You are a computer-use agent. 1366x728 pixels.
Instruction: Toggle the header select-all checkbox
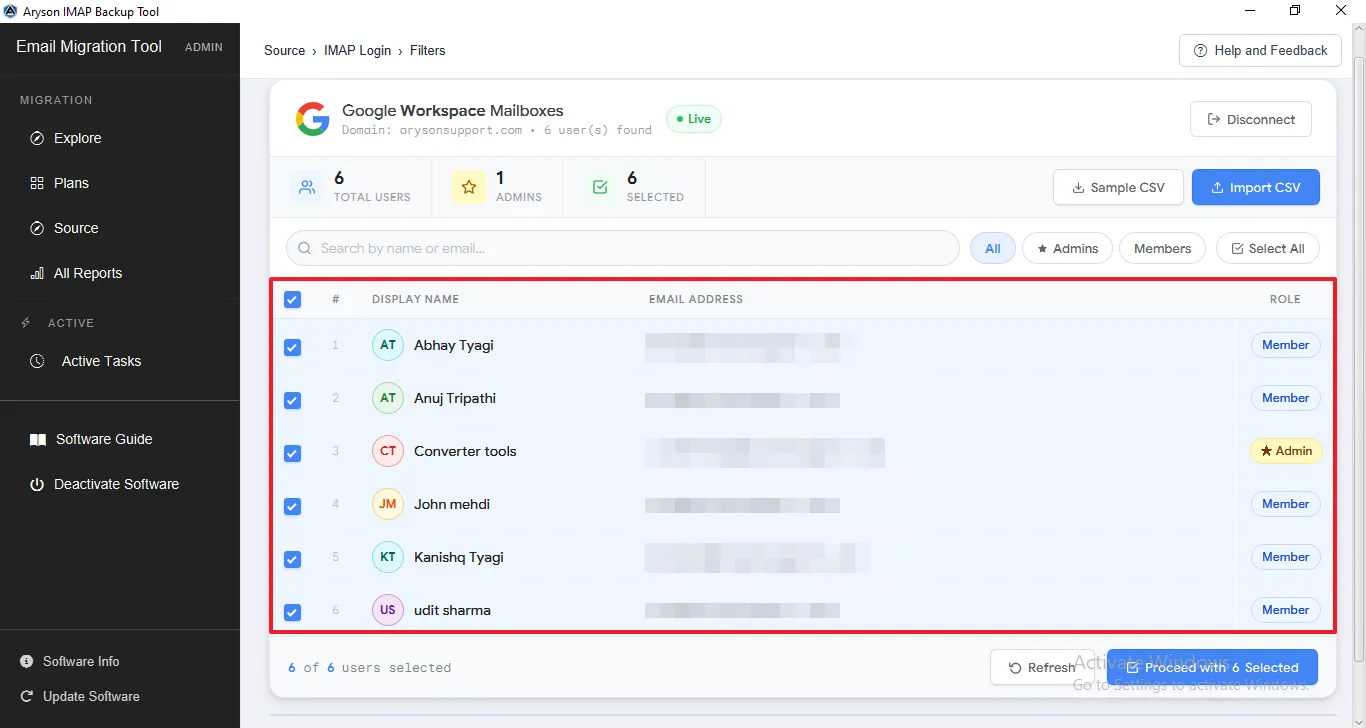tap(292, 299)
